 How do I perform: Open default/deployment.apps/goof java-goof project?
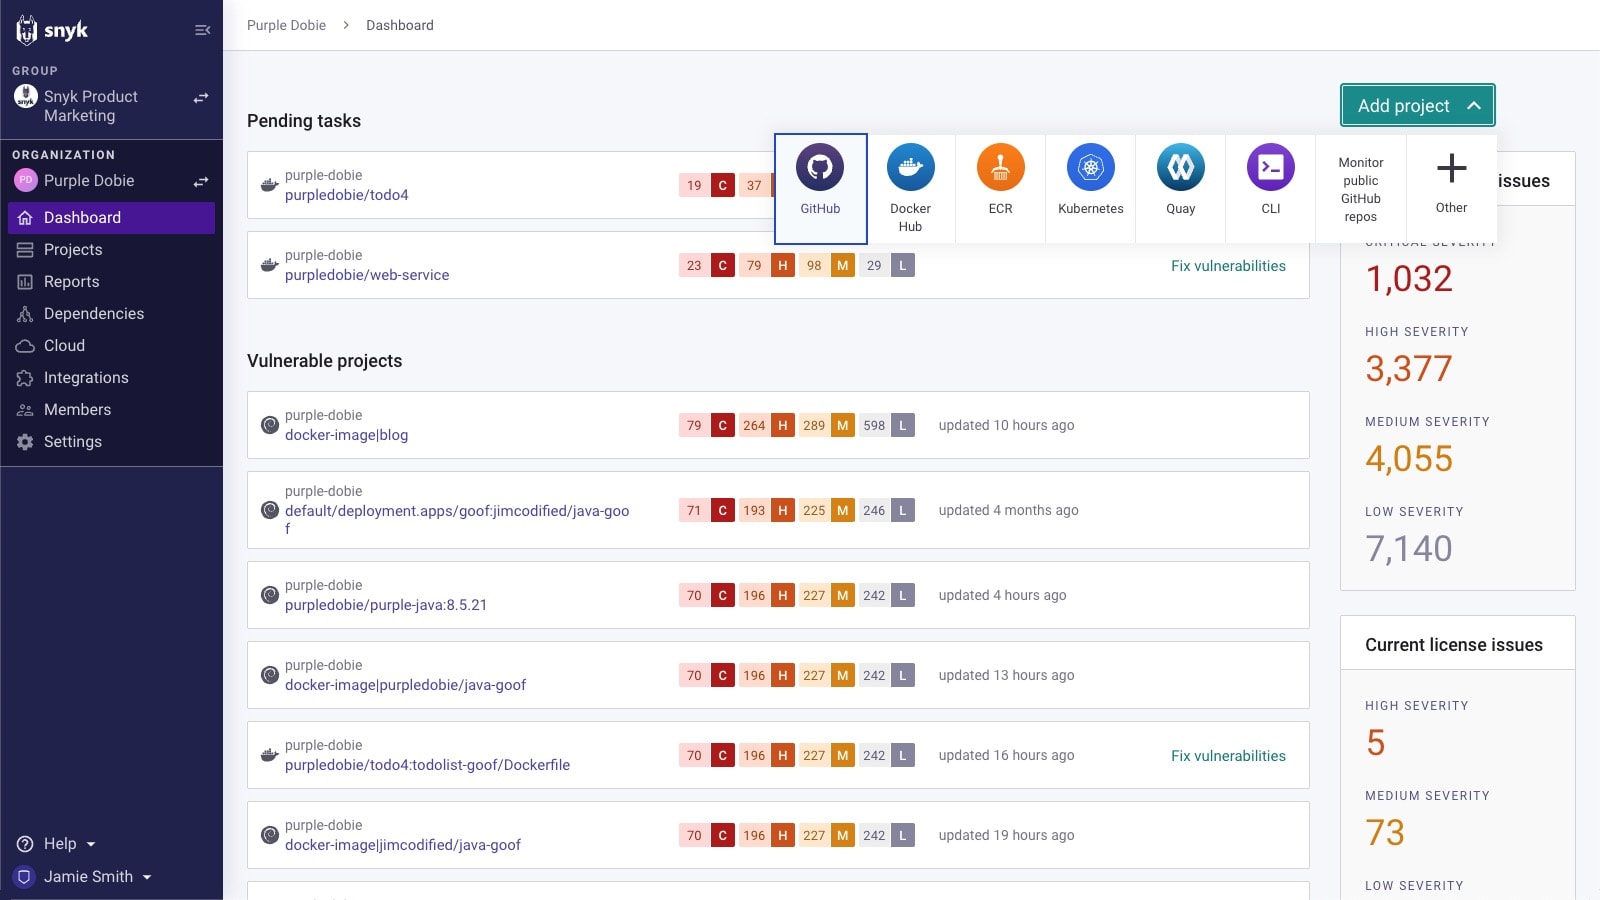[x=457, y=519]
